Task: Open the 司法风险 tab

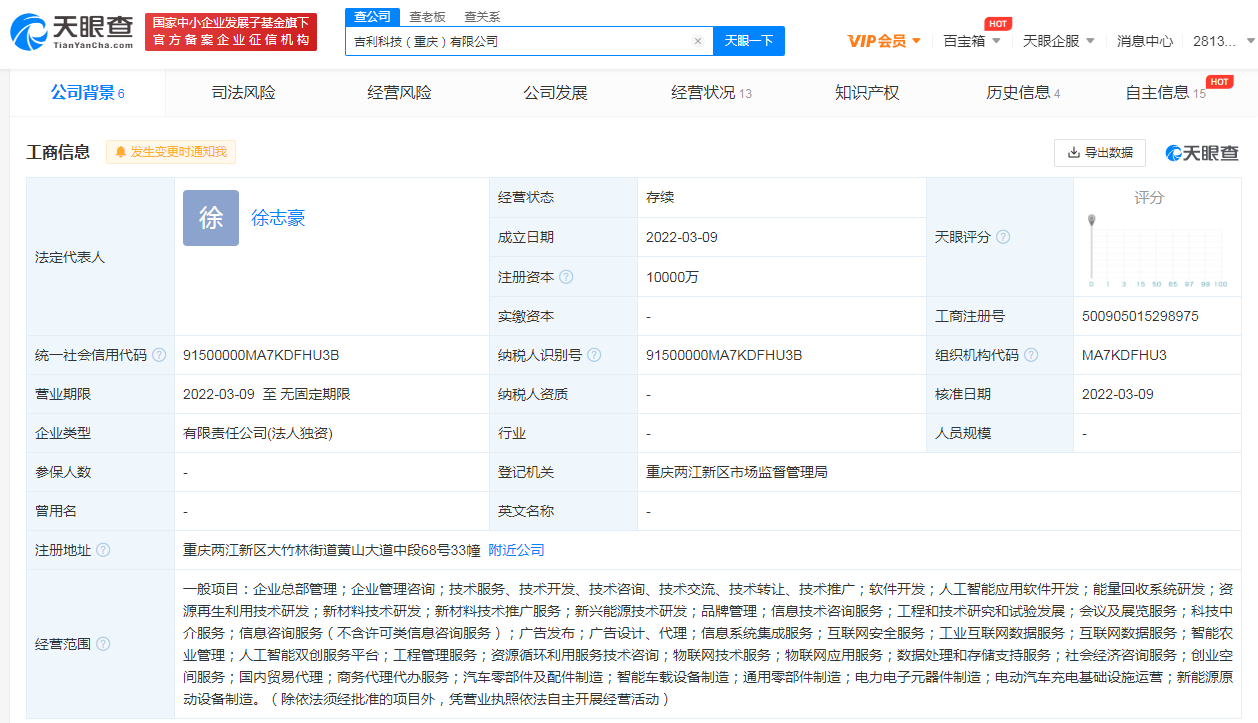Action: 243,93
